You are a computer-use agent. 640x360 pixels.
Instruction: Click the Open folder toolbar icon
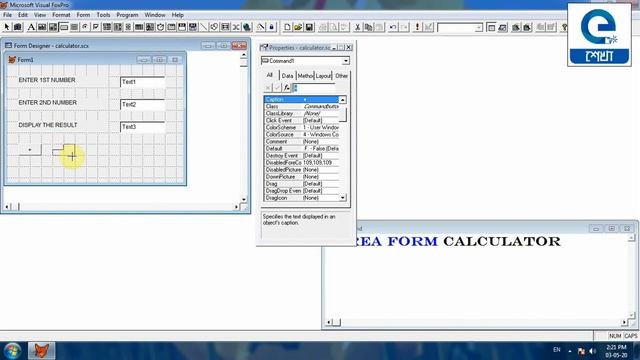[x=298, y=27]
